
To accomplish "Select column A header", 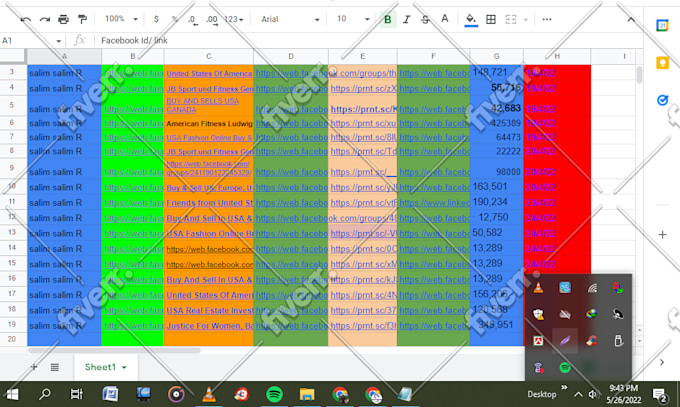I will (64, 56).
